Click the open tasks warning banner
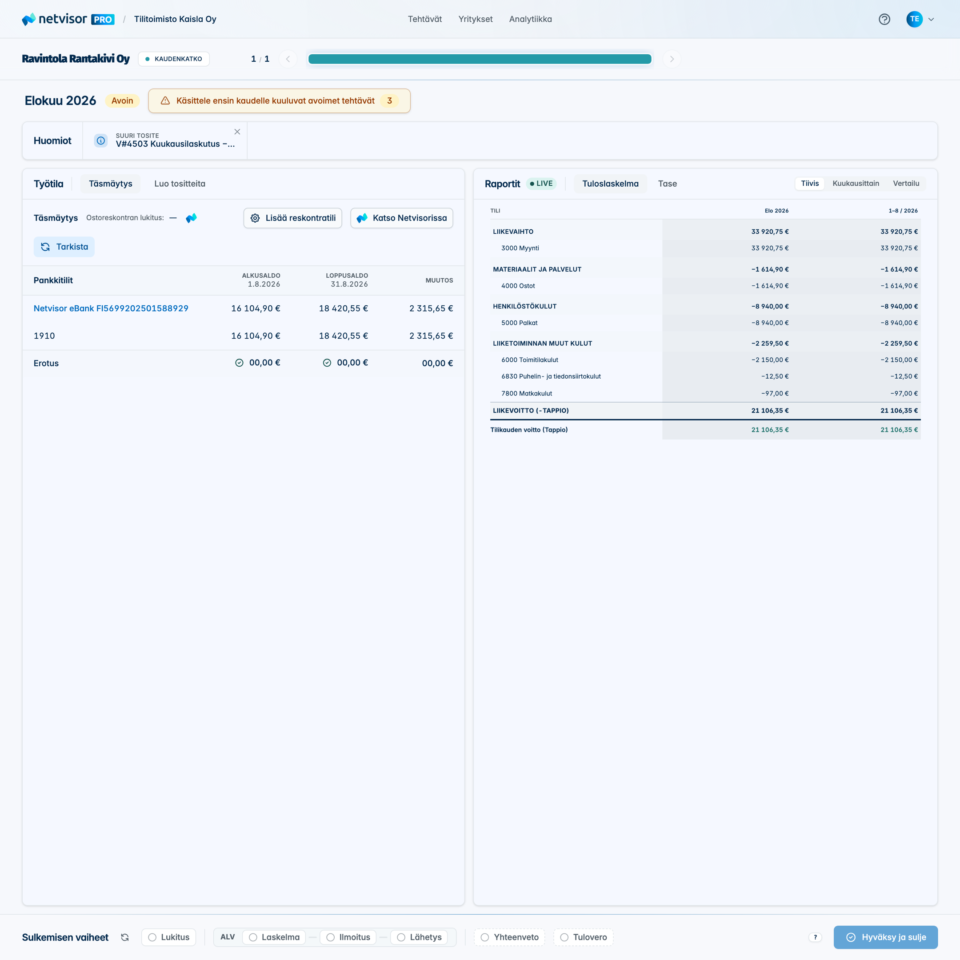The image size is (960, 960). [x=279, y=100]
